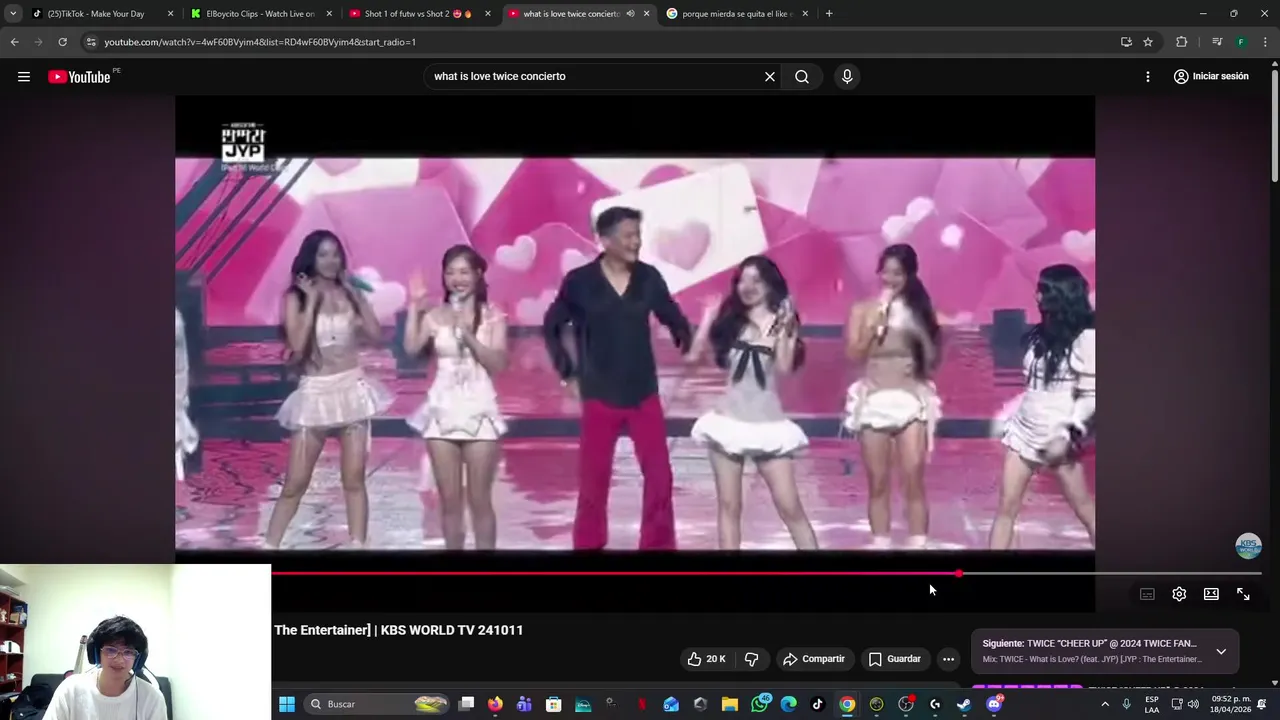Switch to the ElBoycito Clips tab
This screenshot has height=720, width=1280.
260,14
